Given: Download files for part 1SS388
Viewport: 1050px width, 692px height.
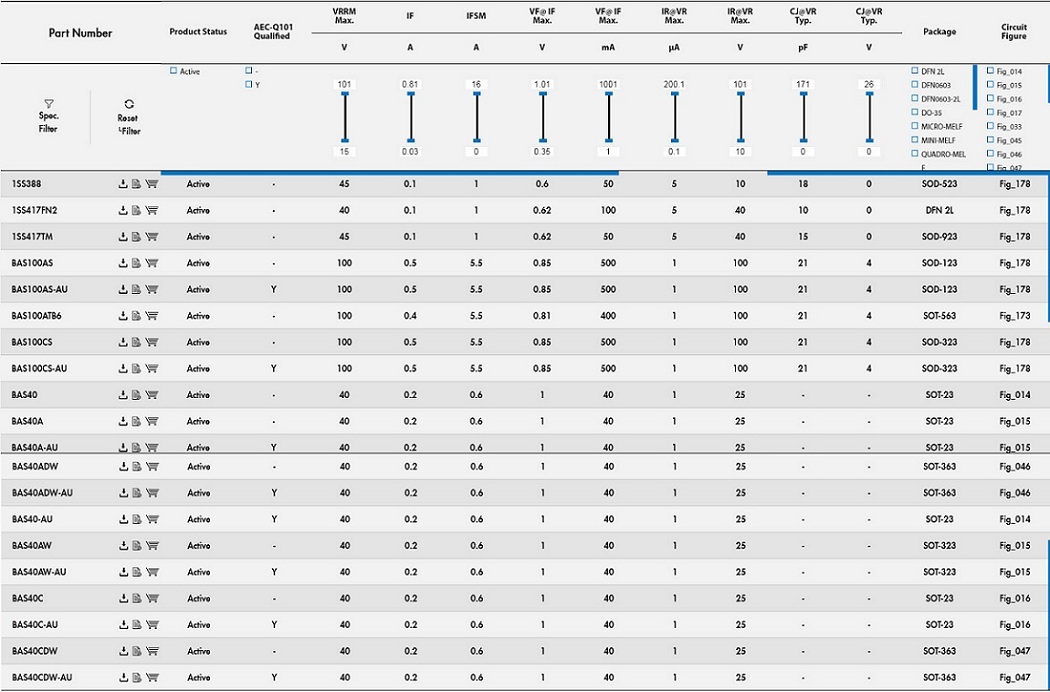Looking at the screenshot, I should (x=123, y=184).
